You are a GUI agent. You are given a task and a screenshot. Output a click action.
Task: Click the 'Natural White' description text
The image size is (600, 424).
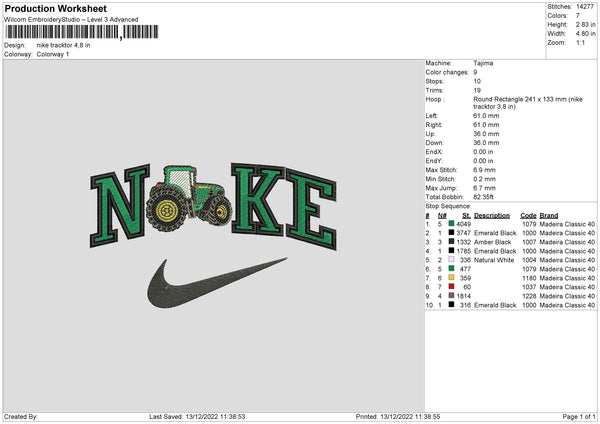coord(494,260)
